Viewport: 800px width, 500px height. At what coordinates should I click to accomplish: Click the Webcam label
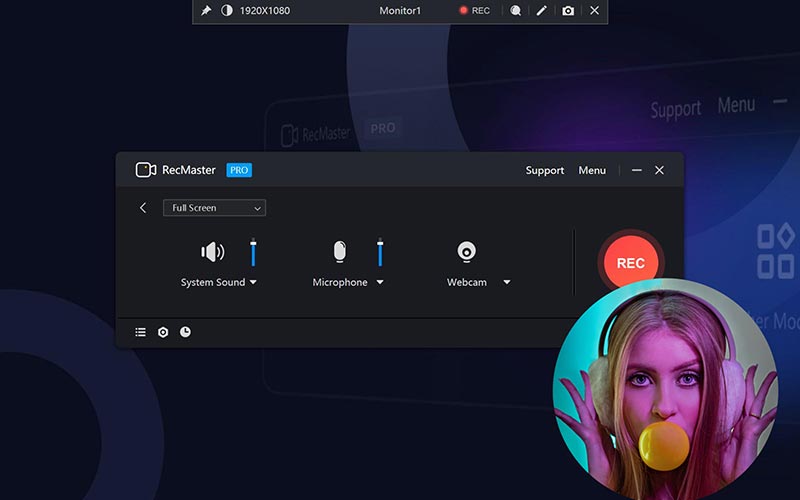(x=467, y=282)
